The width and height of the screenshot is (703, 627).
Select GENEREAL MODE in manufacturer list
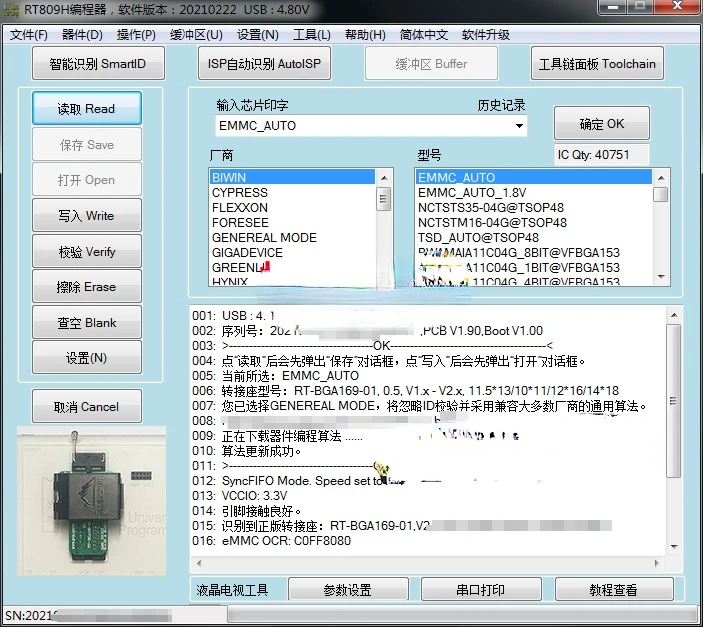tap(292, 237)
